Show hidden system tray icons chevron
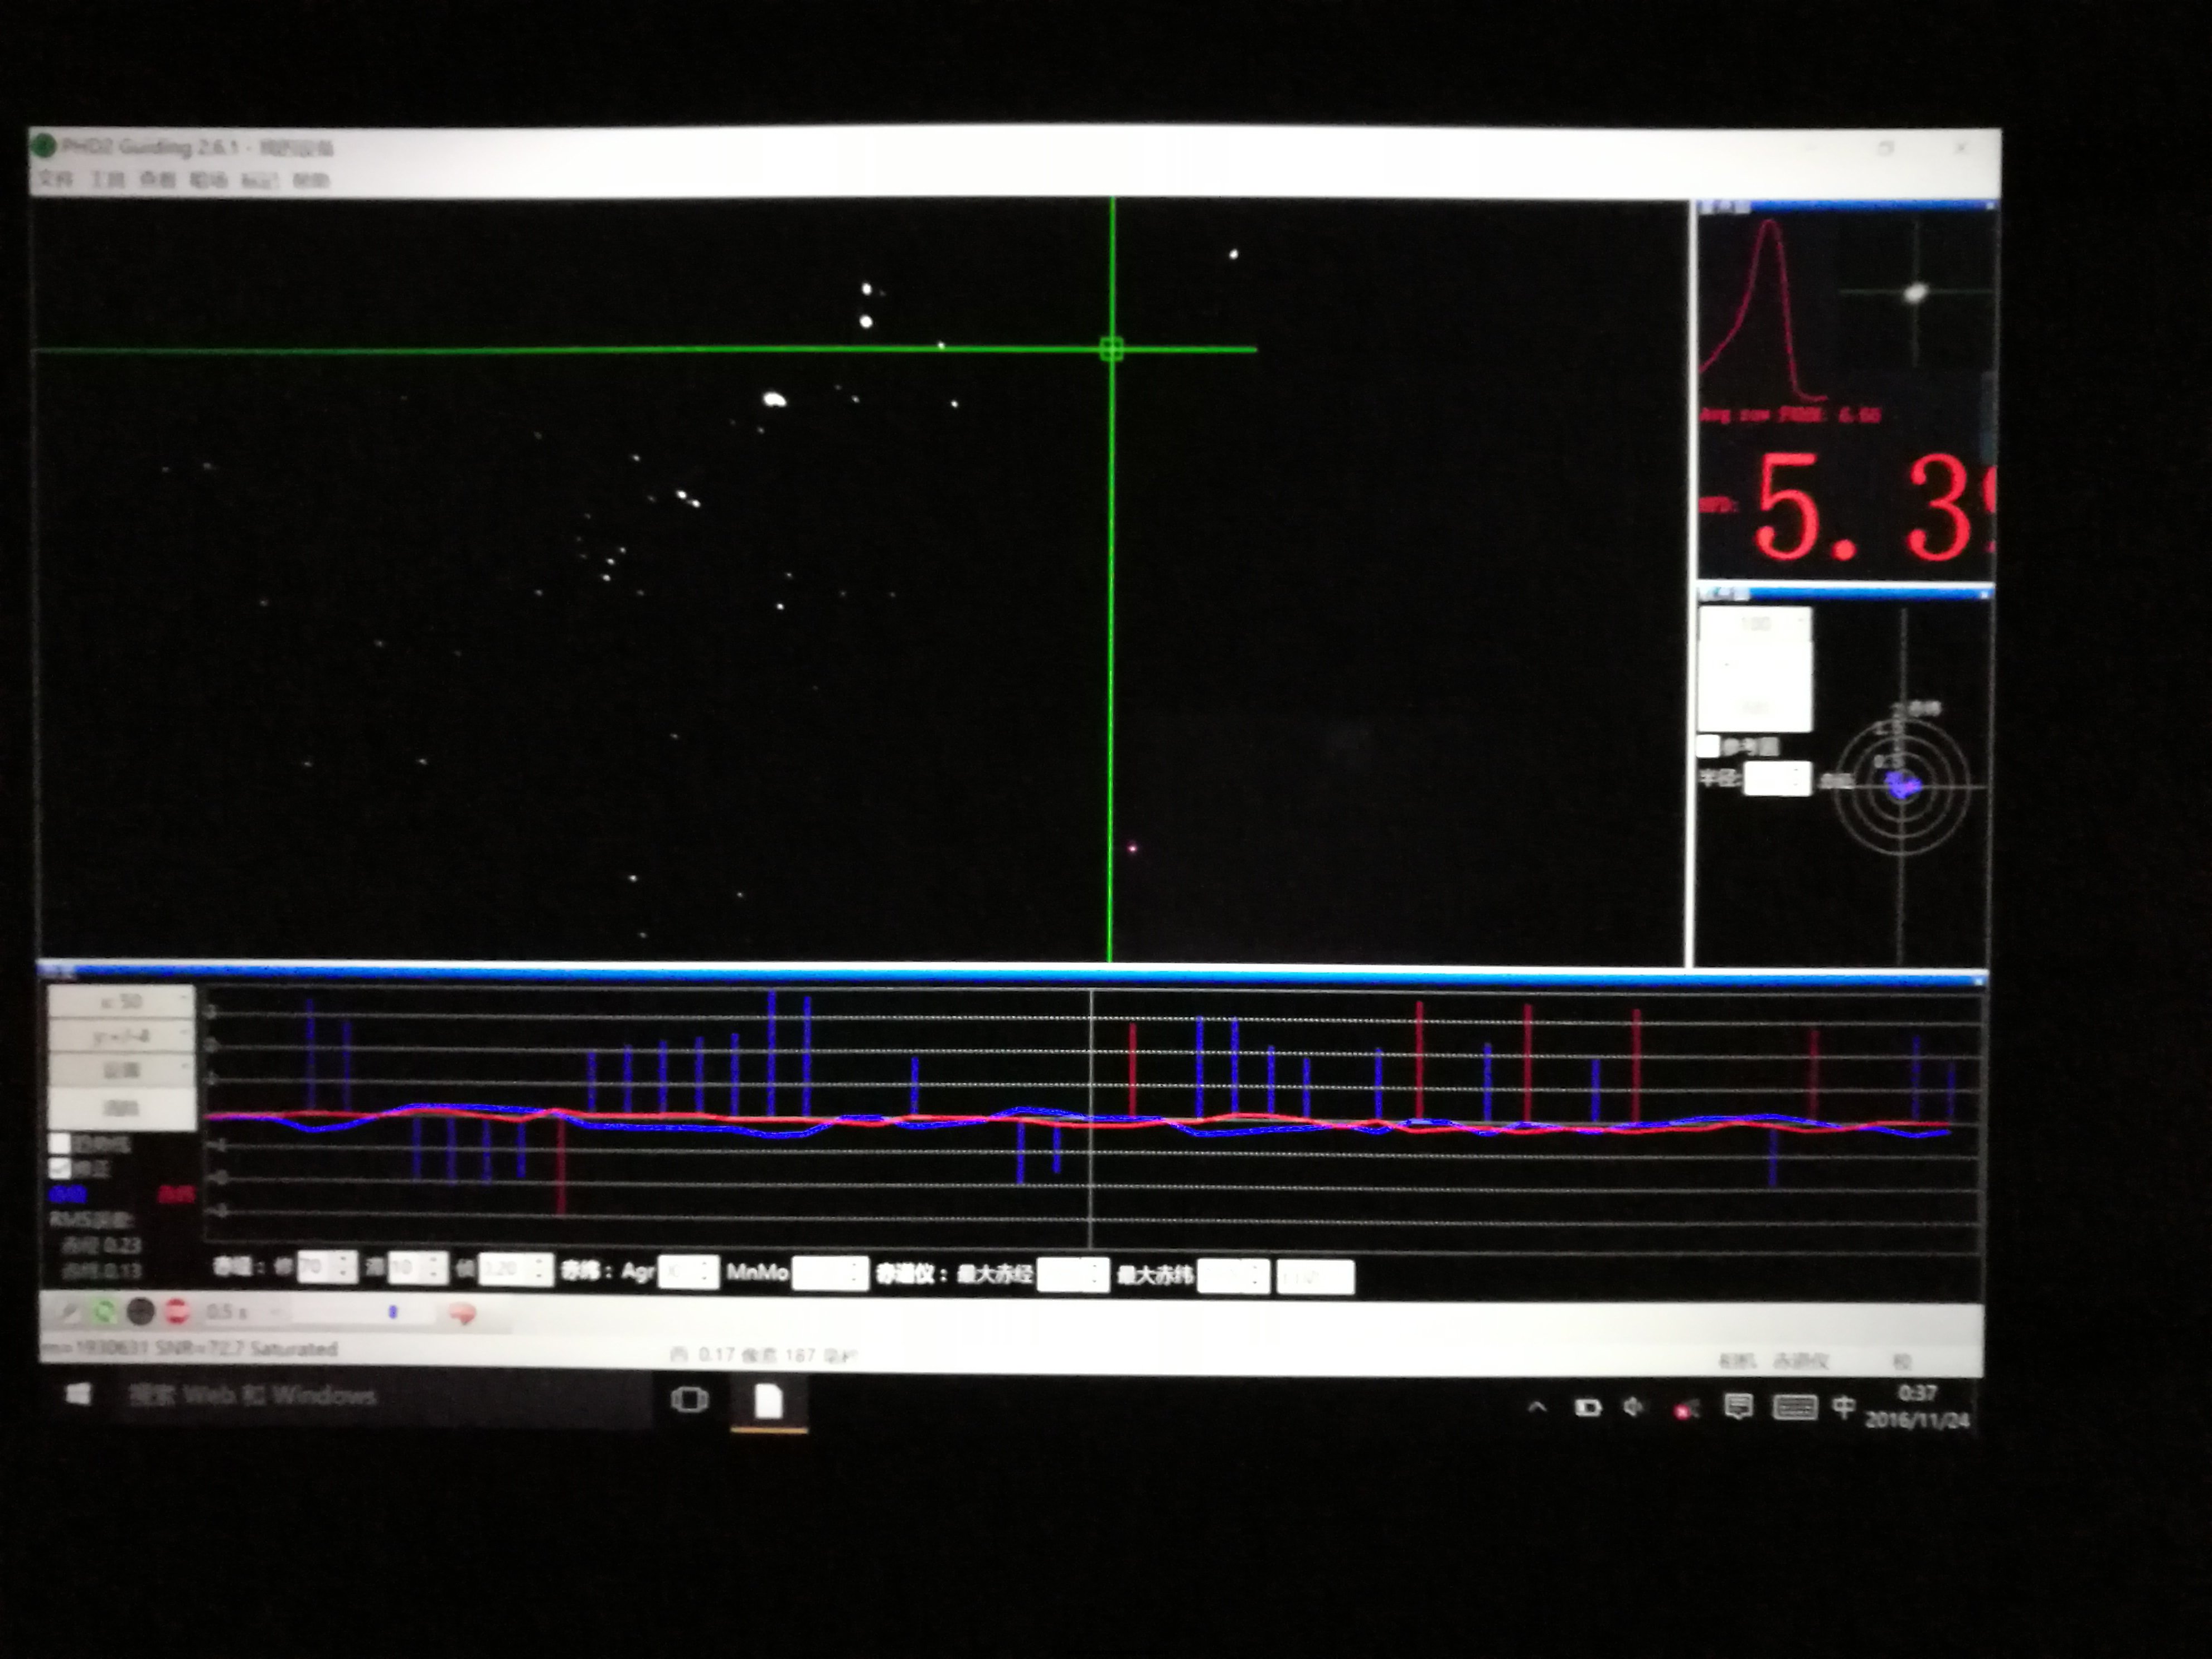 pyautogui.click(x=1537, y=1407)
